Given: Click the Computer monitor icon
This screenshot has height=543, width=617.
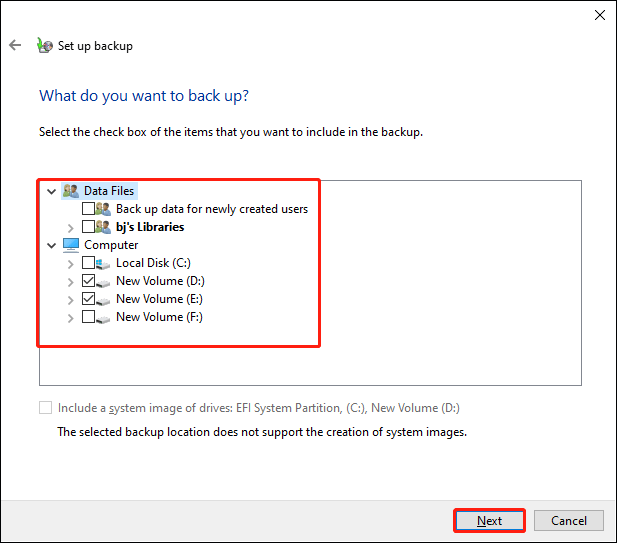Looking at the screenshot, I should [71, 245].
